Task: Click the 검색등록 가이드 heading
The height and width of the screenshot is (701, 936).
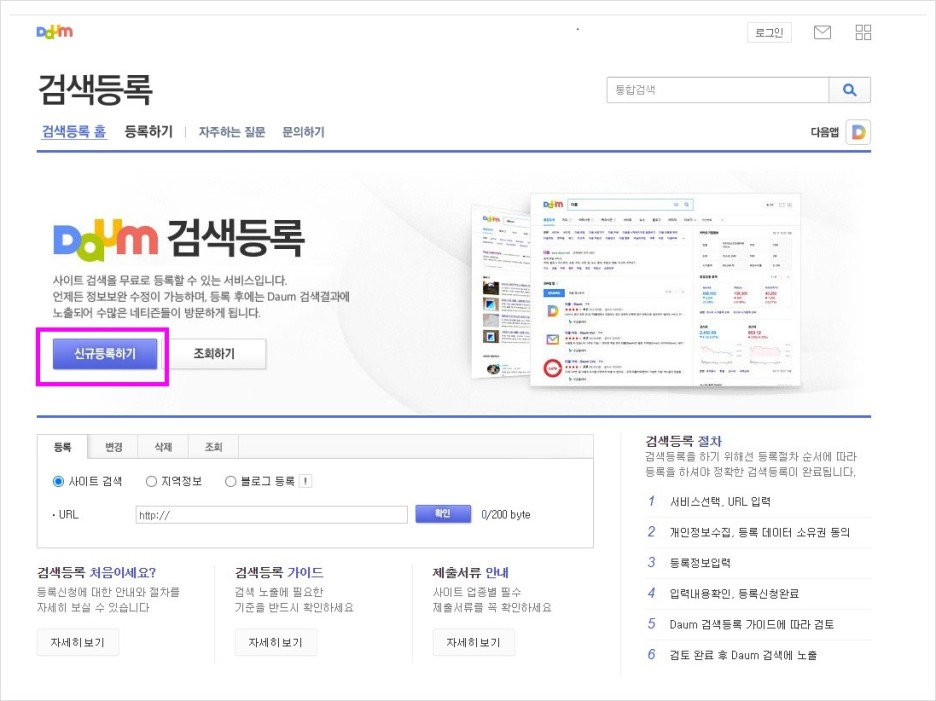Action: [279, 573]
